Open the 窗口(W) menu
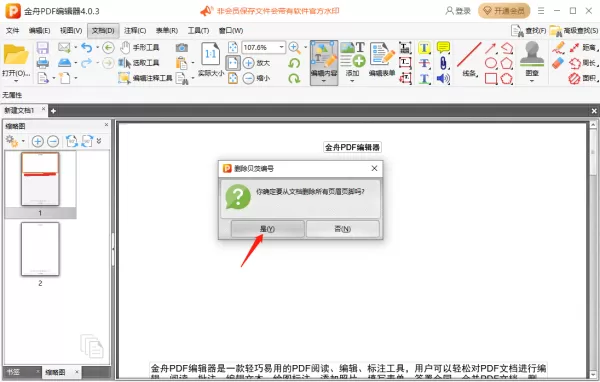This screenshot has height=382, width=600. pos(231,31)
